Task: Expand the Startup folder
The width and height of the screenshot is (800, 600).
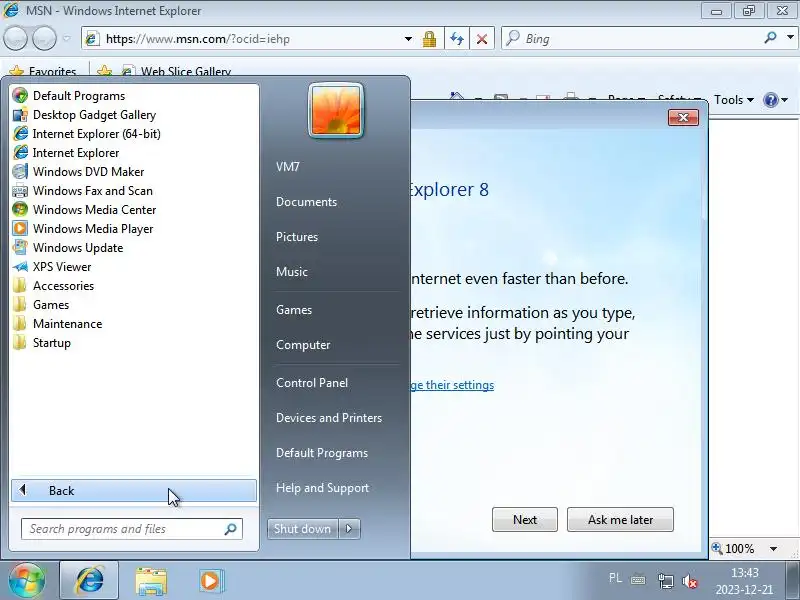Action: [41, 343]
